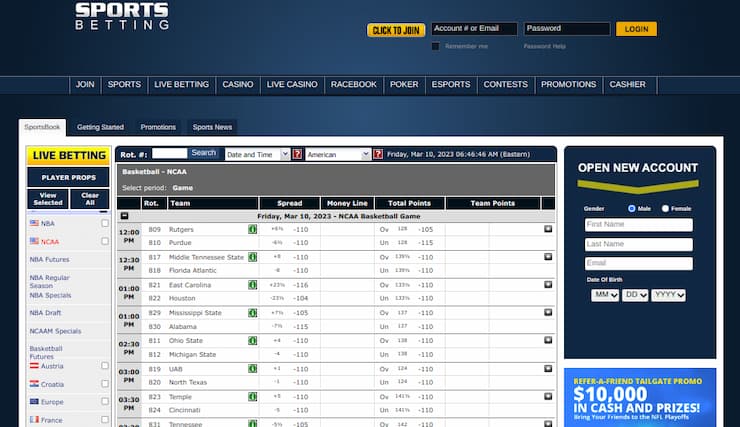Click the LOGIN button

click(636, 29)
